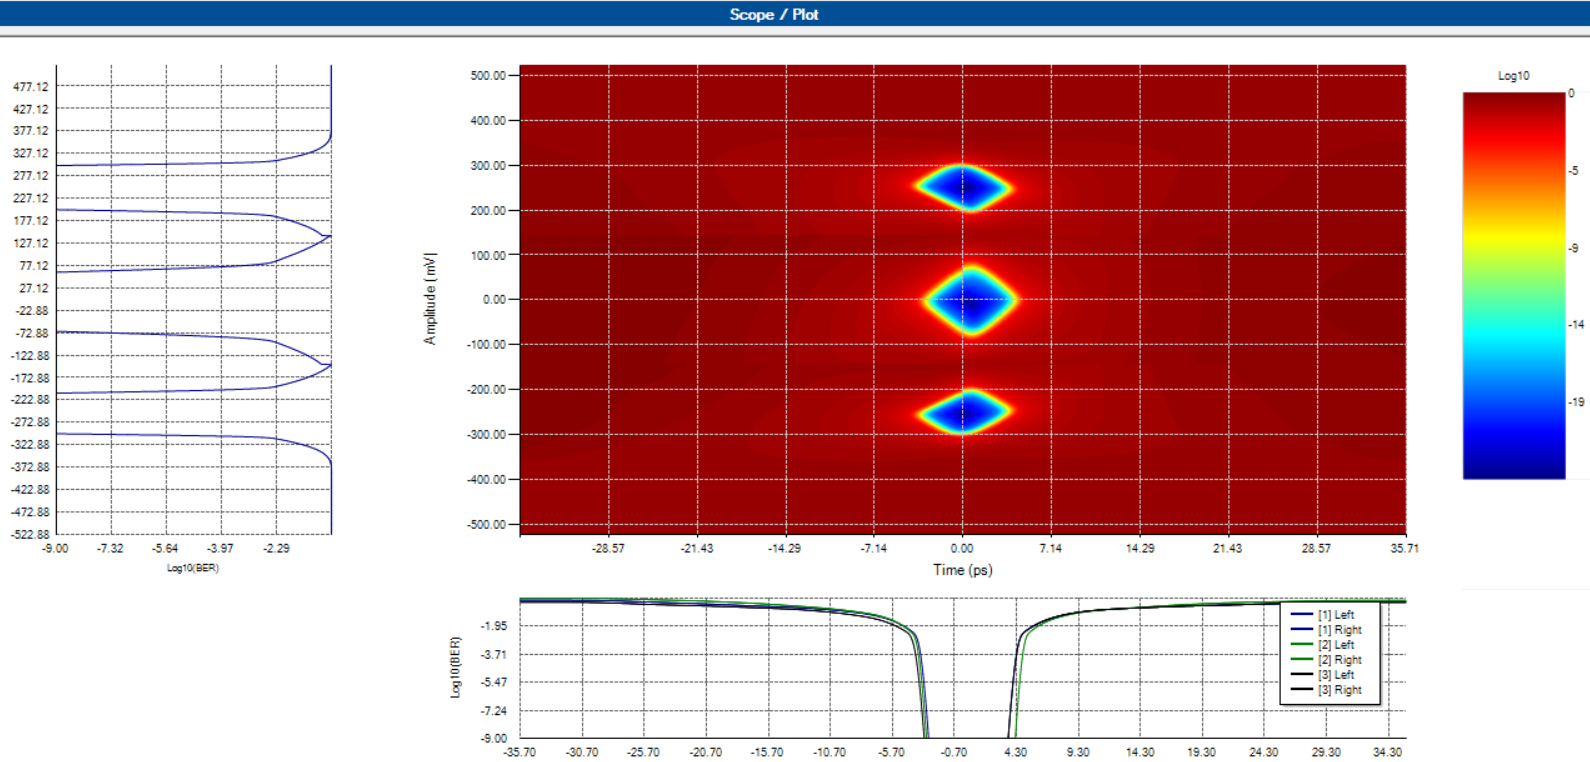Click the 500.00 tick on the Amplitude axis
The height and width of the screenshot is (762, 1590).
[x=488, y=76]
